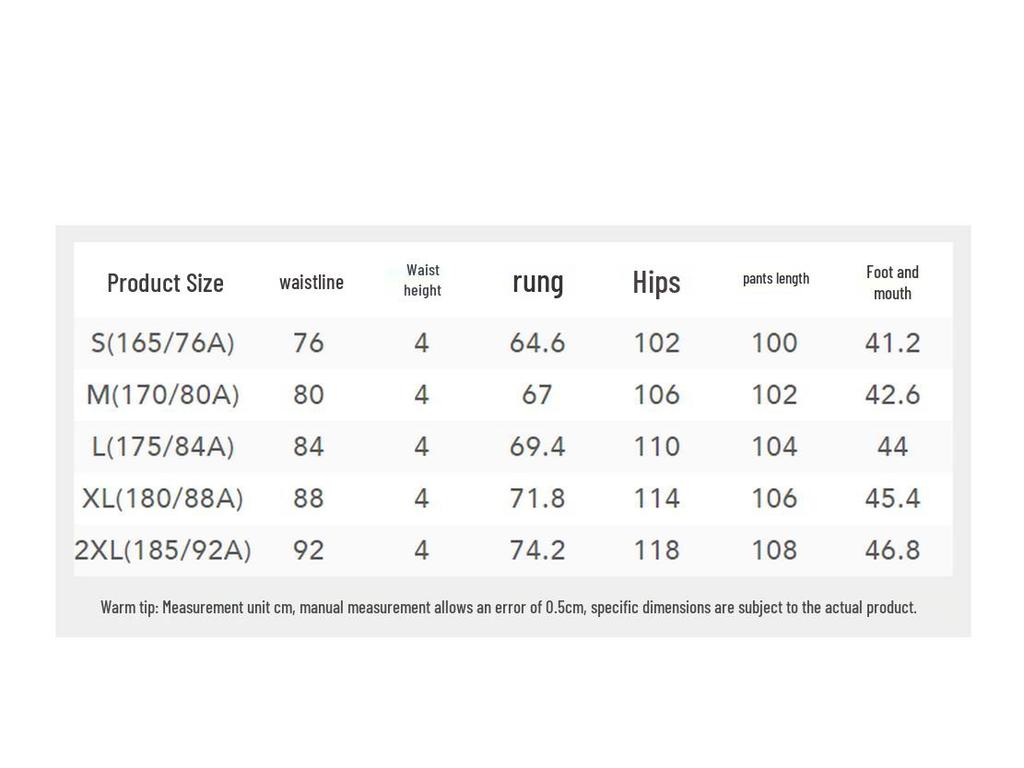This screenshot has height=768, width=1024.
Task: Click the Product Size column header
Action: pyautogui.click(x=165, y=283)
